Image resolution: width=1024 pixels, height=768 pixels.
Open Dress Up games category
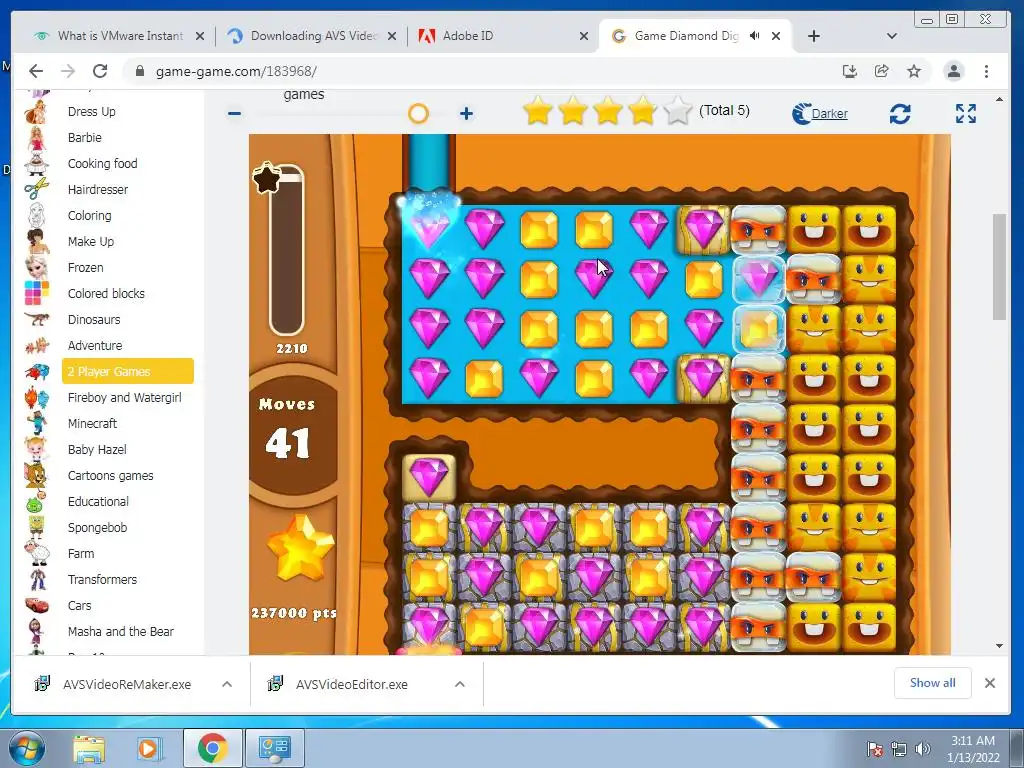[x=91, y=112]
